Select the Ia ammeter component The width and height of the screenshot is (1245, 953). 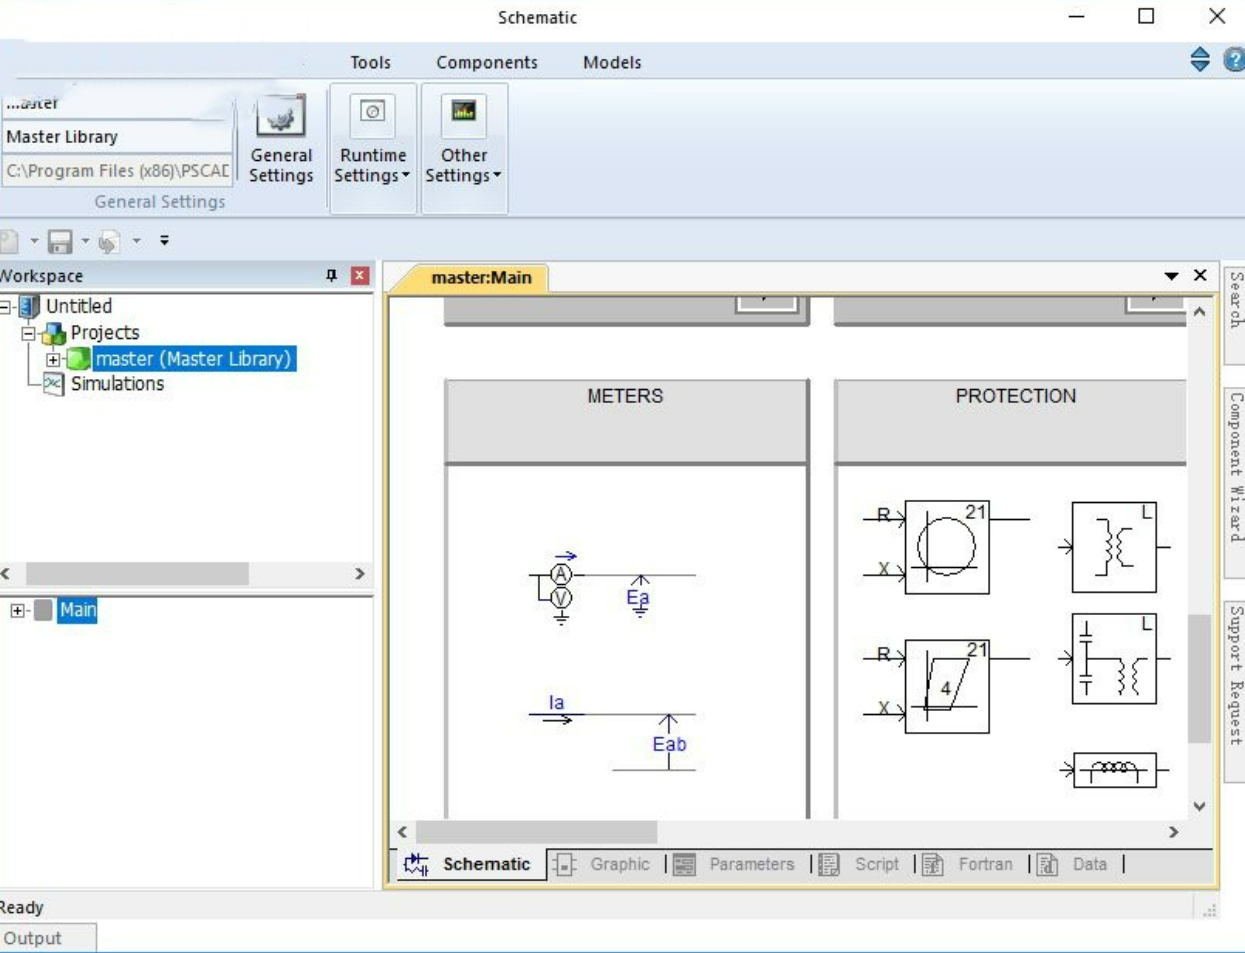[x=557, y=710]
